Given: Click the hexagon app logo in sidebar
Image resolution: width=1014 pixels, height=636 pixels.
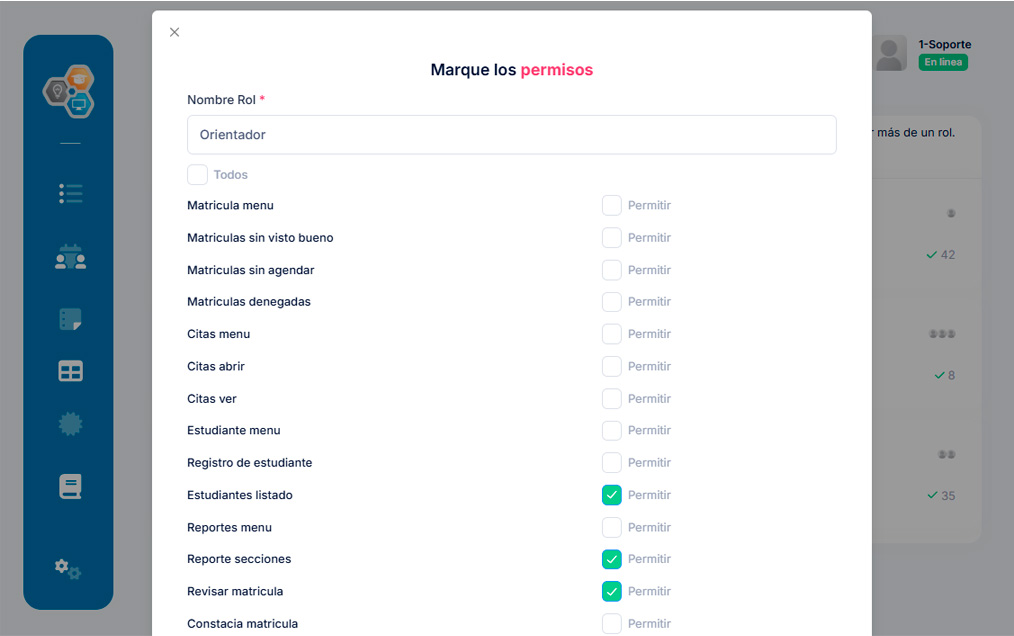Looking at the screenshot, I should tap(69, 91).
